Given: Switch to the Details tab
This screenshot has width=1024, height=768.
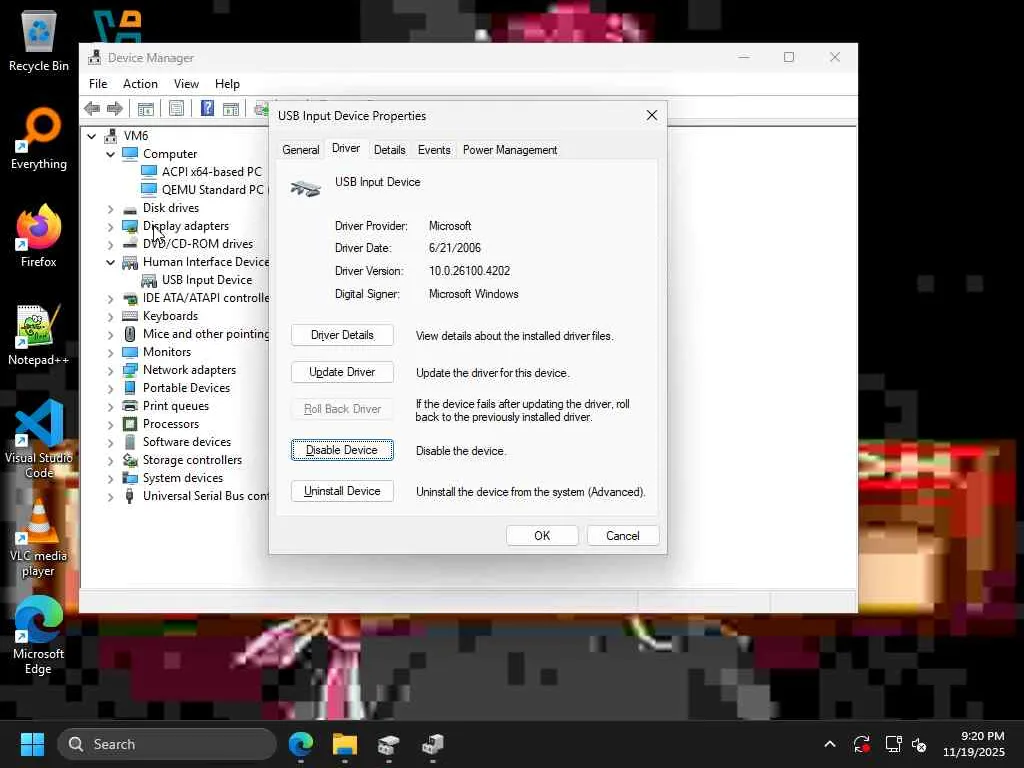Looking at the screenshot, I should pos(390,150).
